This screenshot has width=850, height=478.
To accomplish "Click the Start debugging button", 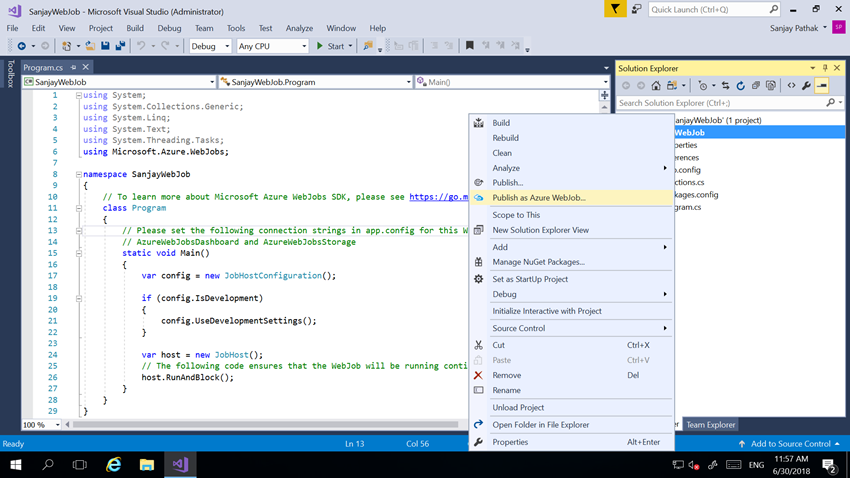I will pyautogui.click(x=330, y=46).
